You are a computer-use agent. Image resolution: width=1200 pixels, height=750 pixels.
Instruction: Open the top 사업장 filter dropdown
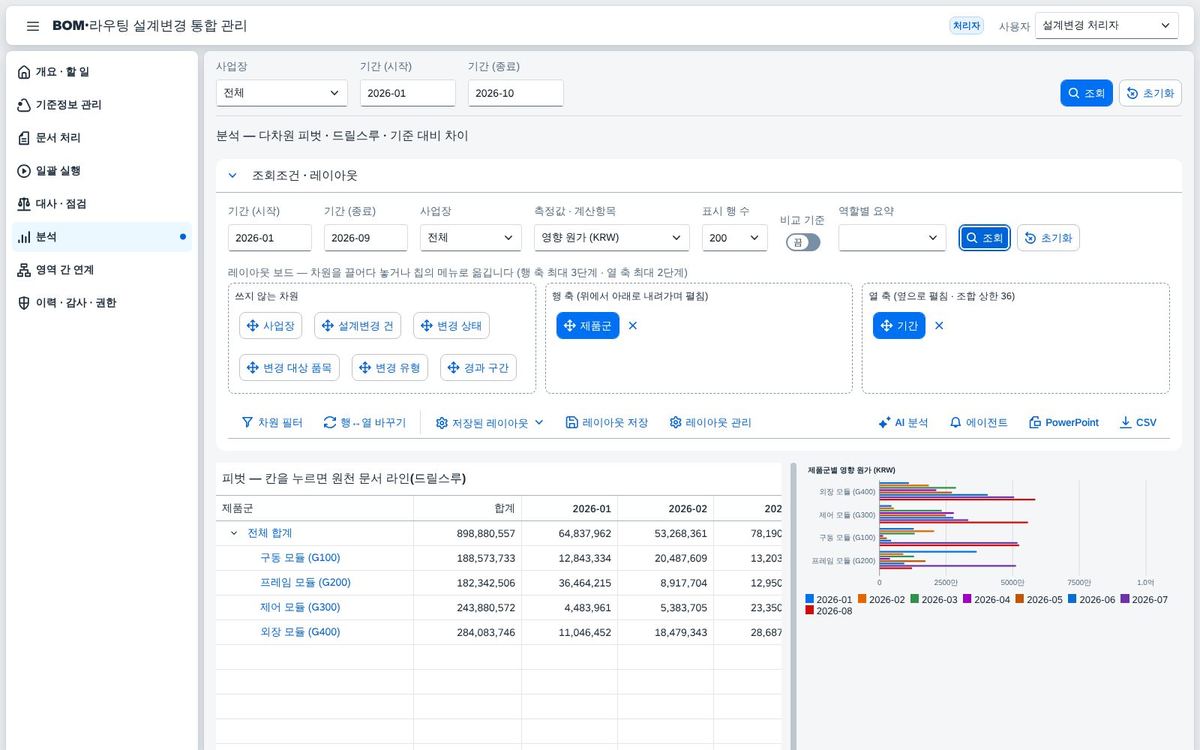[x=282, y=93]
